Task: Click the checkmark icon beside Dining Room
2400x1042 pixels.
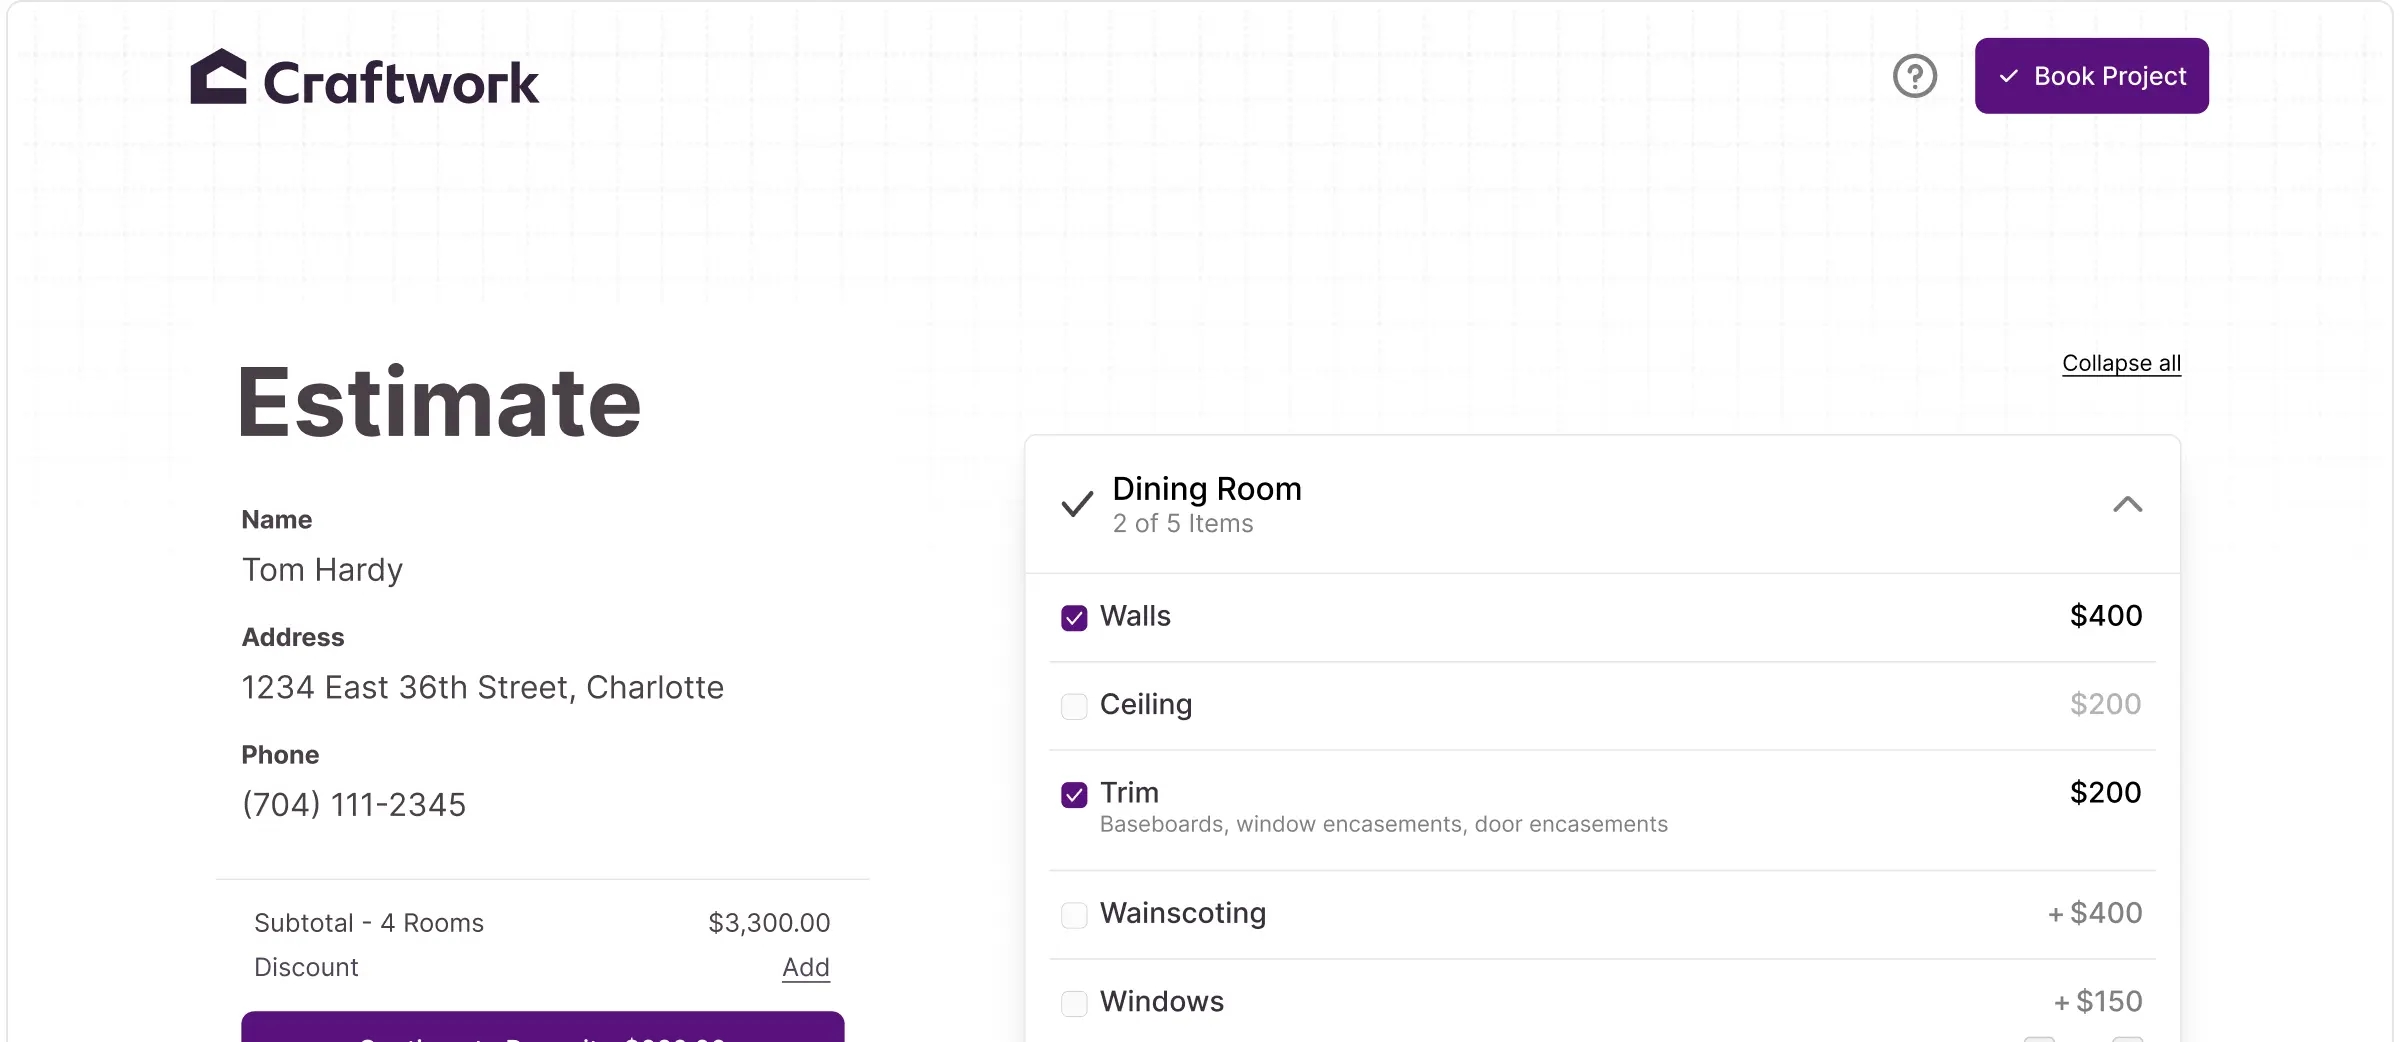Action: 1076,504
